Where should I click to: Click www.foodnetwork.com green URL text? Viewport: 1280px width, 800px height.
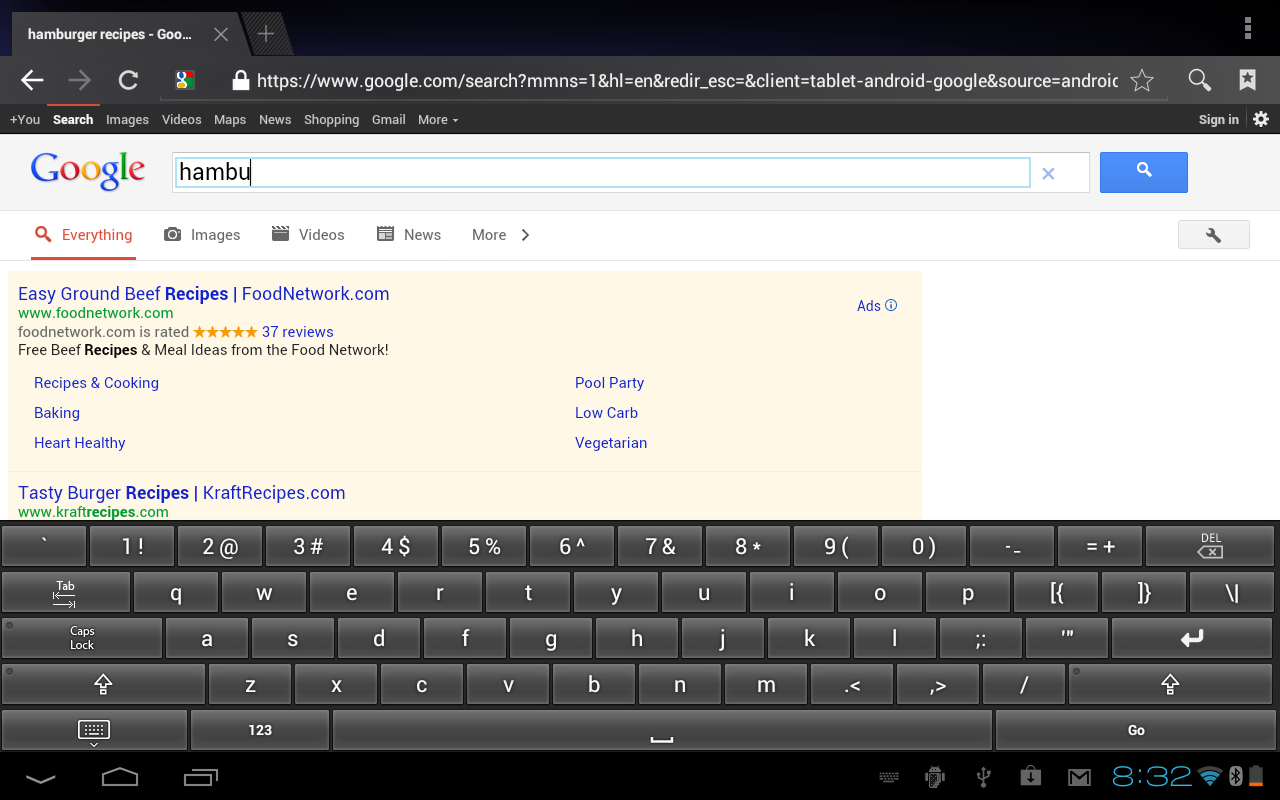[x=96, y=313]
